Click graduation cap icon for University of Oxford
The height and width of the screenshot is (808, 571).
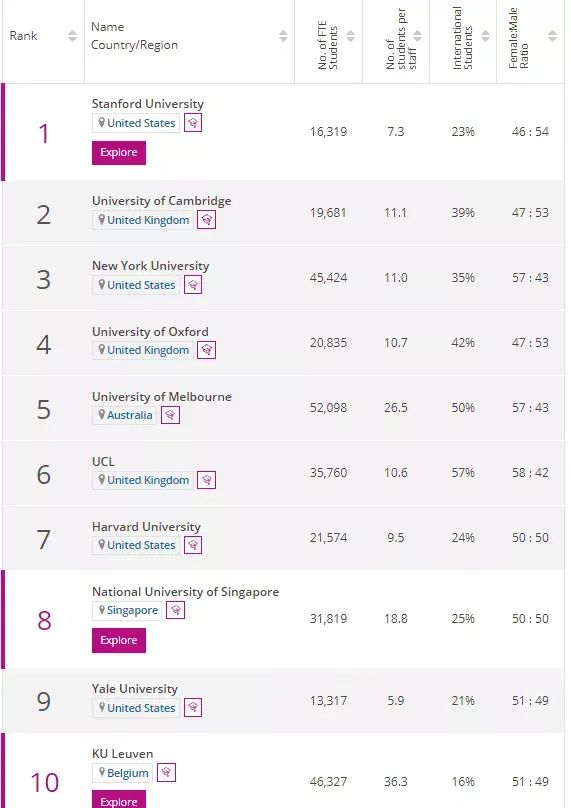tap(207, 350)
